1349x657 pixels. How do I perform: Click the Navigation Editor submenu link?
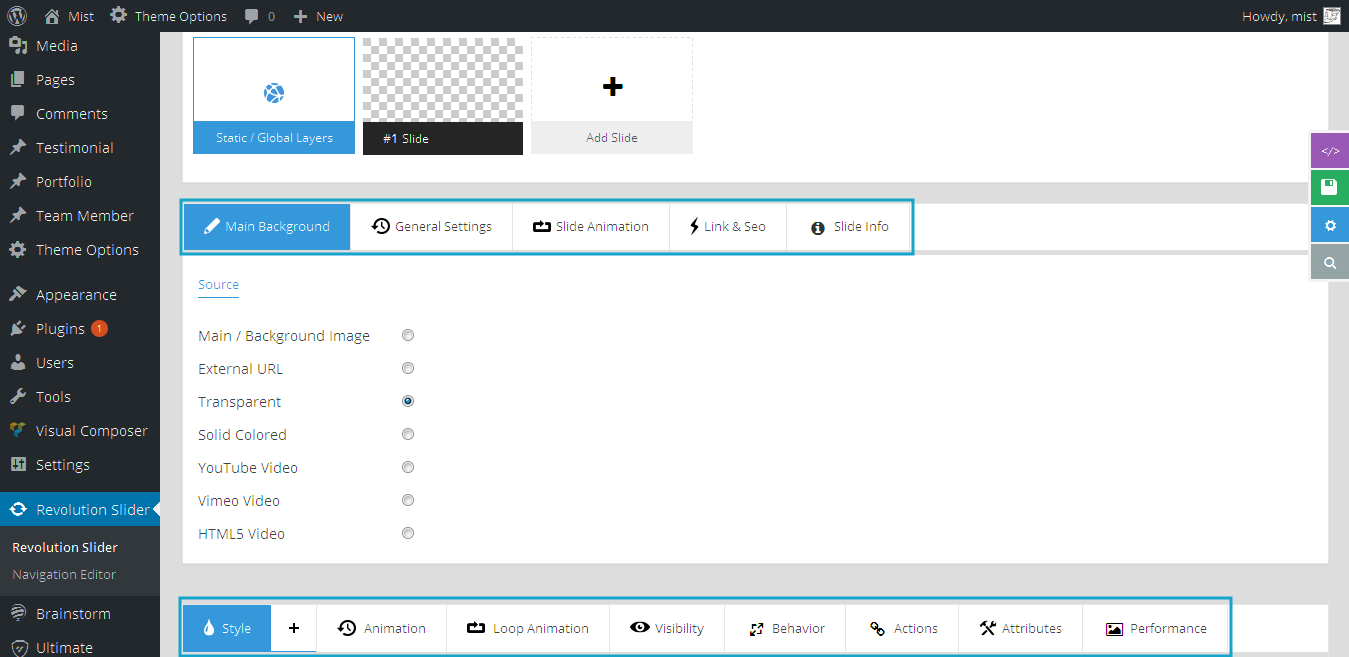click(64, 575)
